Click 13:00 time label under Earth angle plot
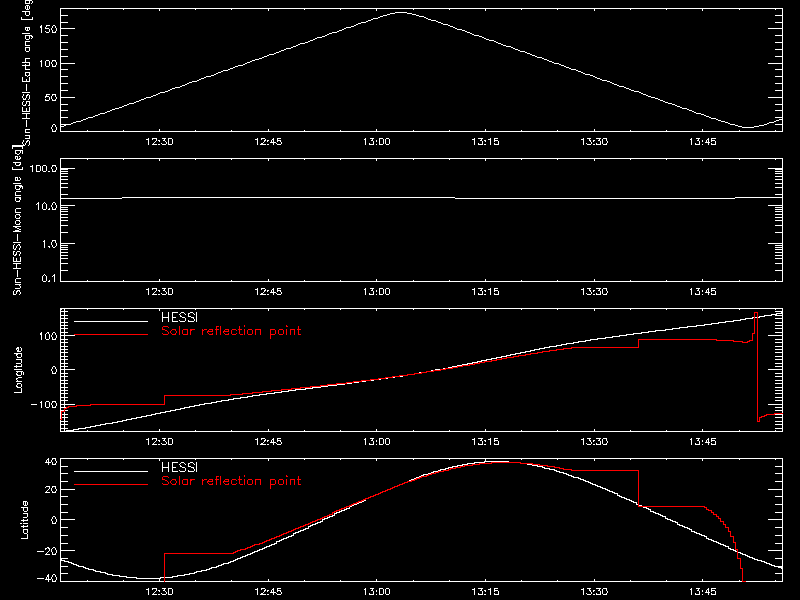Image resolution: width=800 pixels, height=600 pixels. point(377,142)
